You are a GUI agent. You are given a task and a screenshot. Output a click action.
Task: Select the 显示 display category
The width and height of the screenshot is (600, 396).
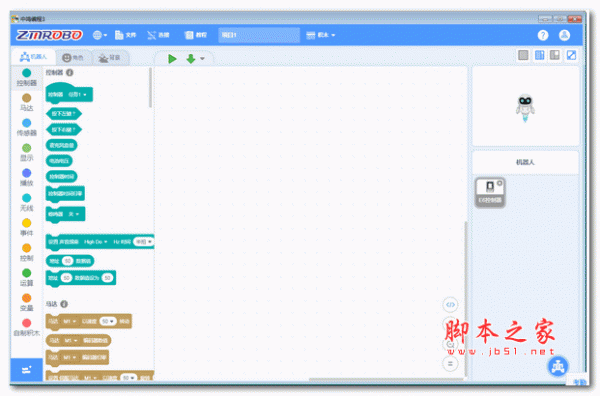pyautogui.click(x=26, y=153)
